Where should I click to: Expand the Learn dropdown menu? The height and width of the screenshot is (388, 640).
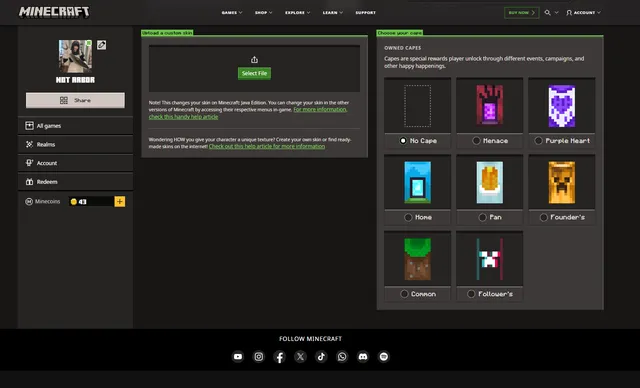(x=333, y=13)
